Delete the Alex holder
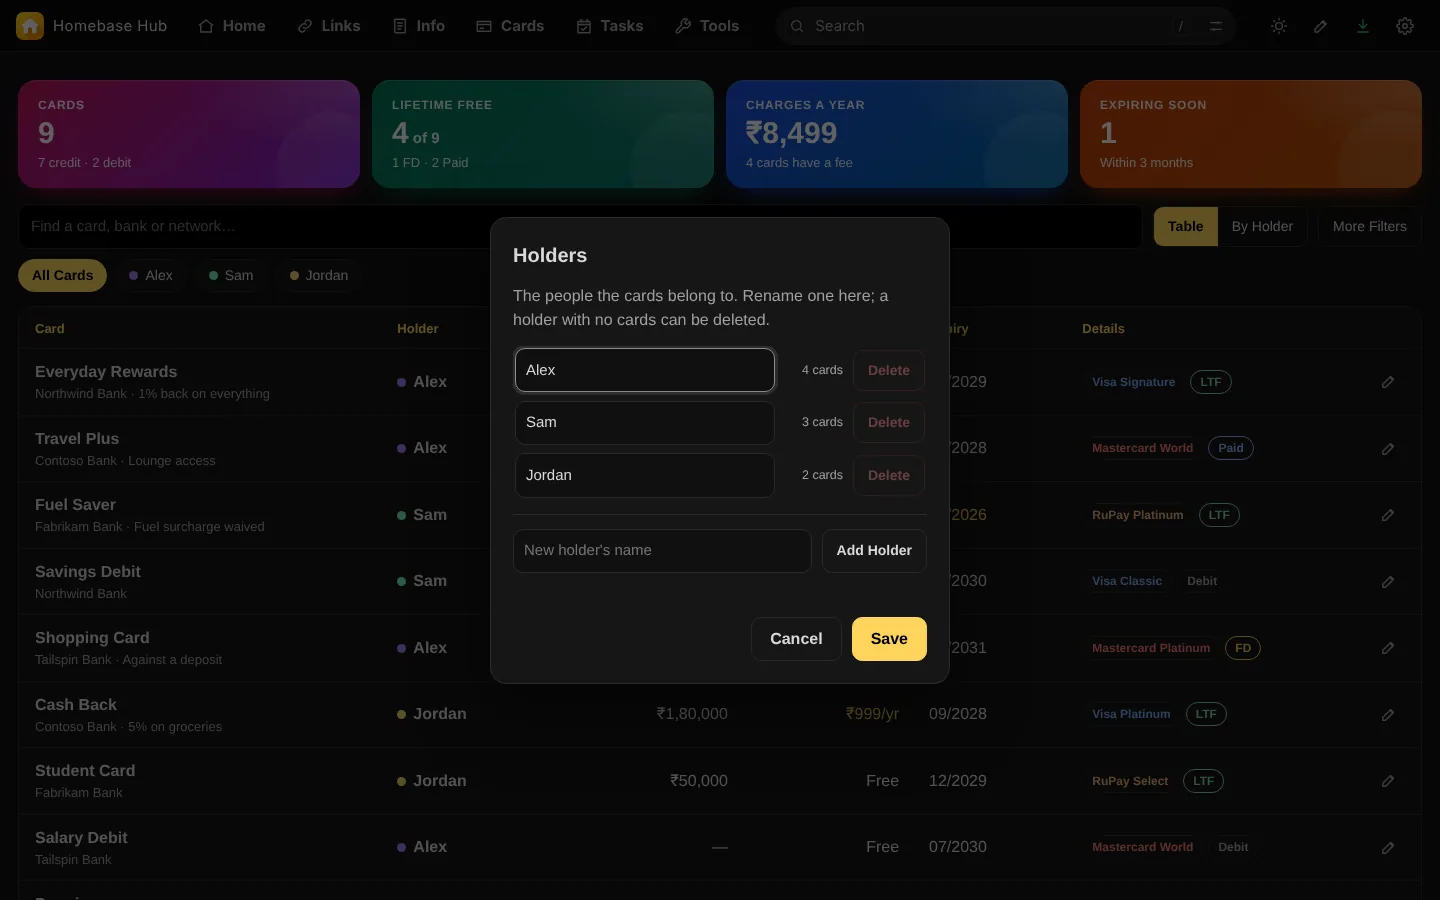 pos(889,370)
